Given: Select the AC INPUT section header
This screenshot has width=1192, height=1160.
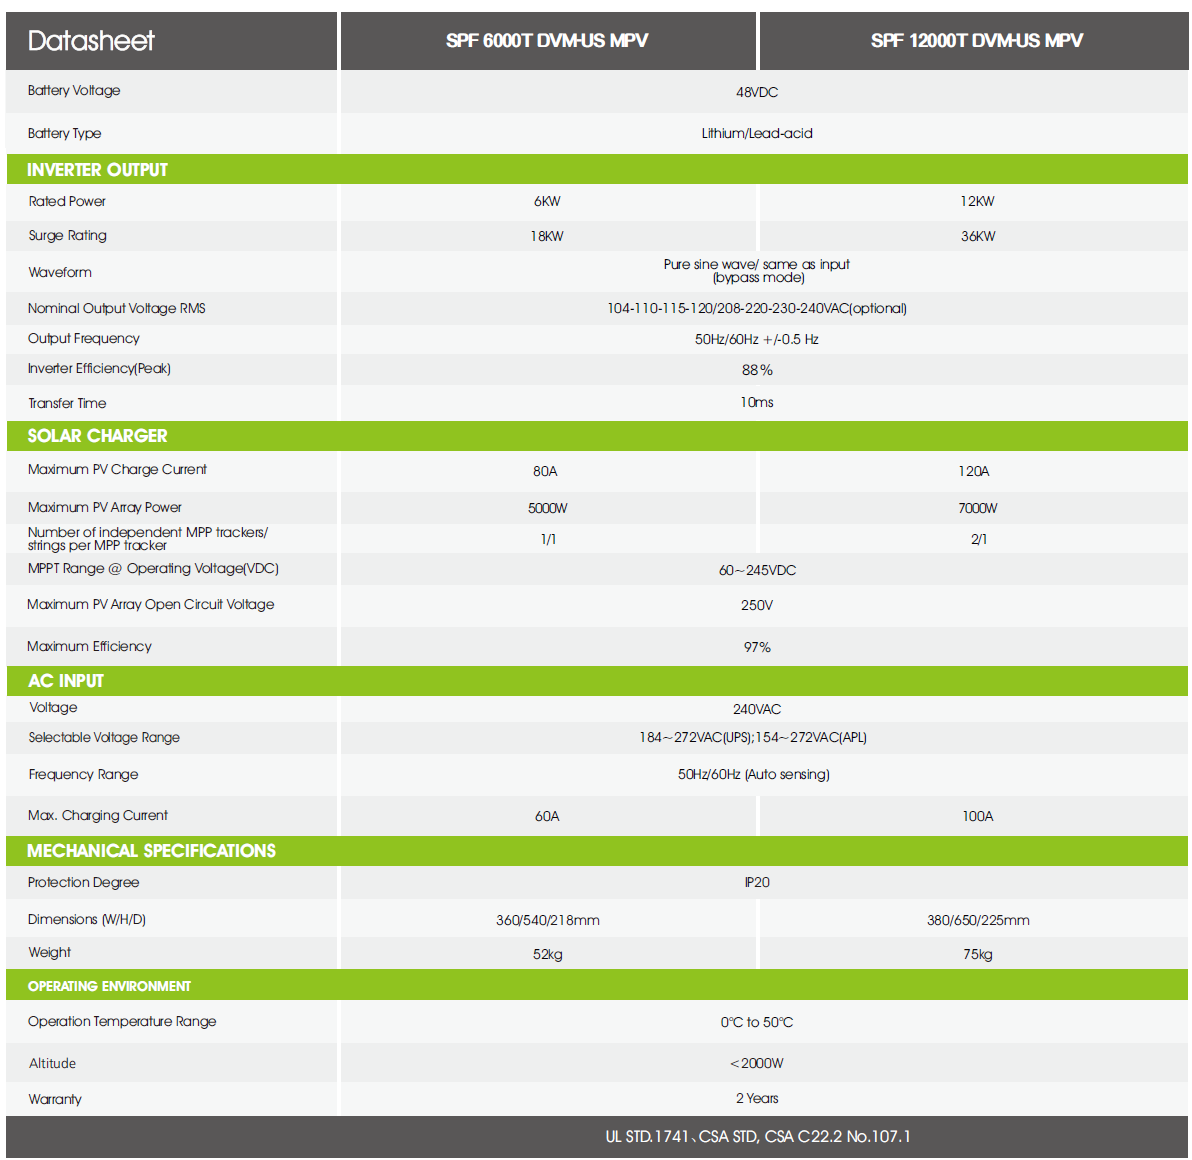Looking at the screenshot, I should coord(66,681).
